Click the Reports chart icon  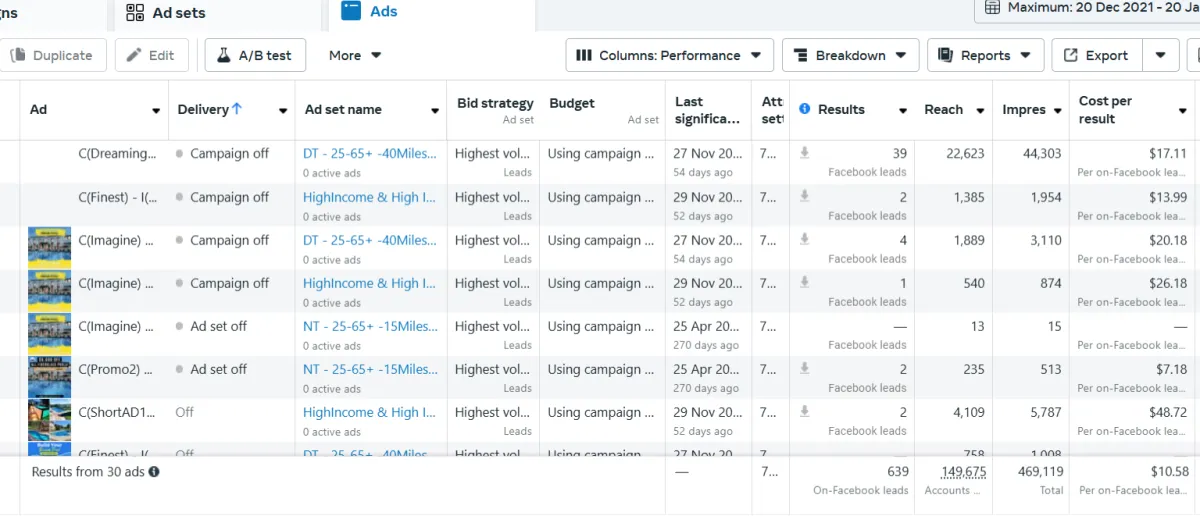946,56
